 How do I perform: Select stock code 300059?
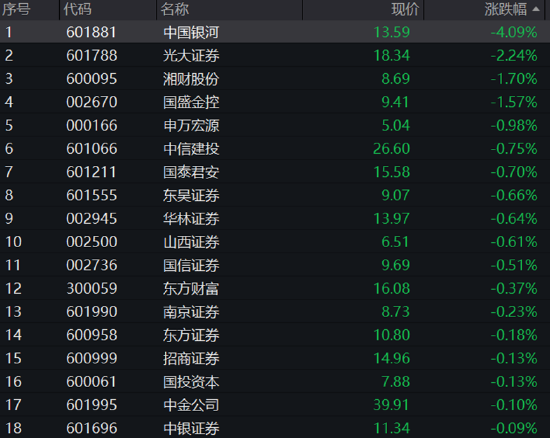coord(92,288)
